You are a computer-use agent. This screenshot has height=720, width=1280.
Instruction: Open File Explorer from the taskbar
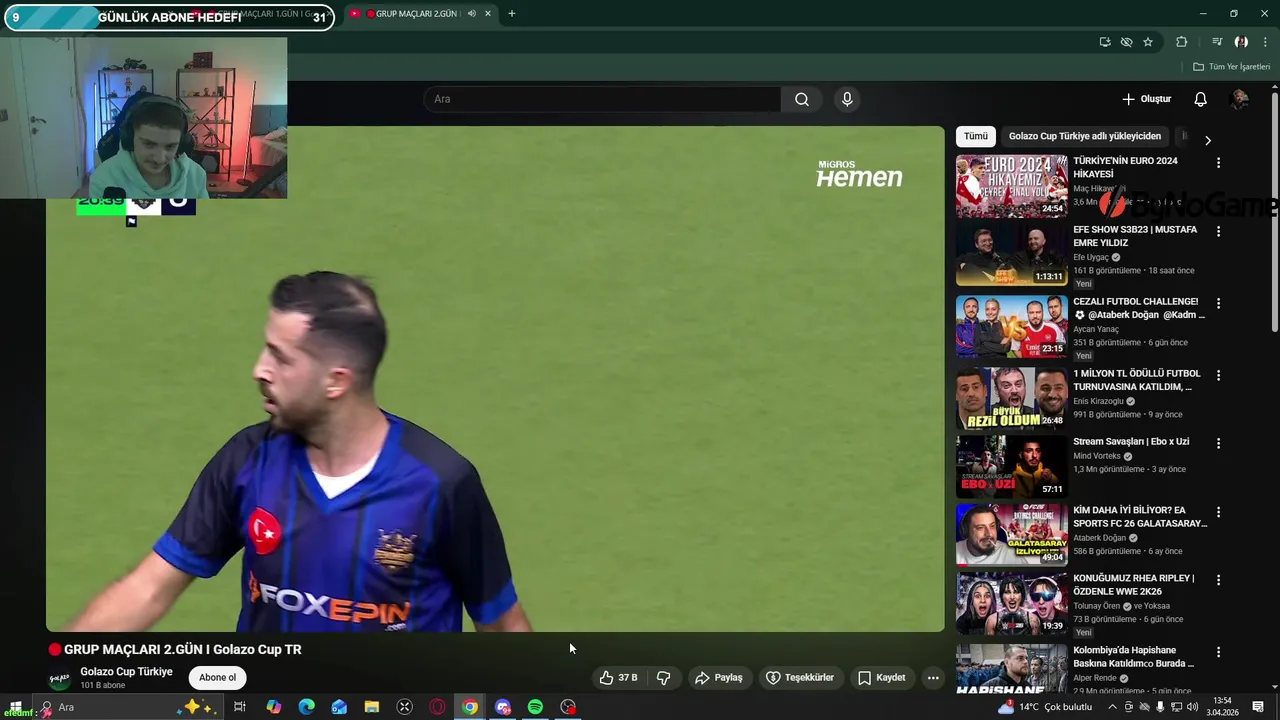[371, 707]
